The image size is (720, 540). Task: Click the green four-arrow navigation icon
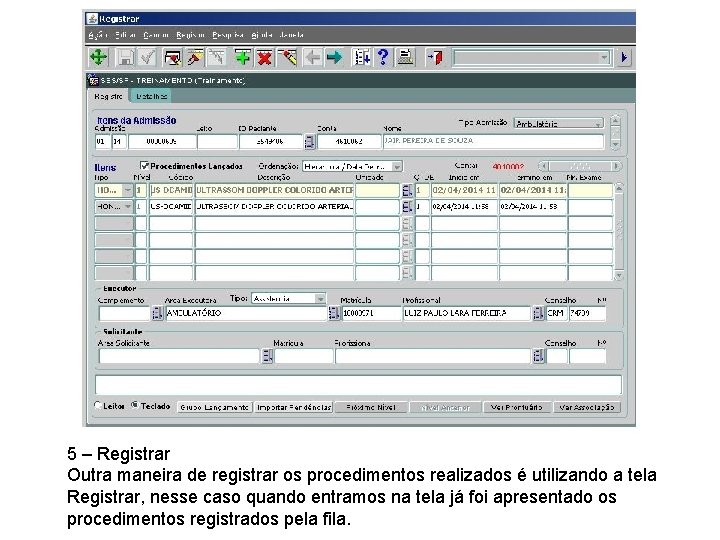pos(98,58)
